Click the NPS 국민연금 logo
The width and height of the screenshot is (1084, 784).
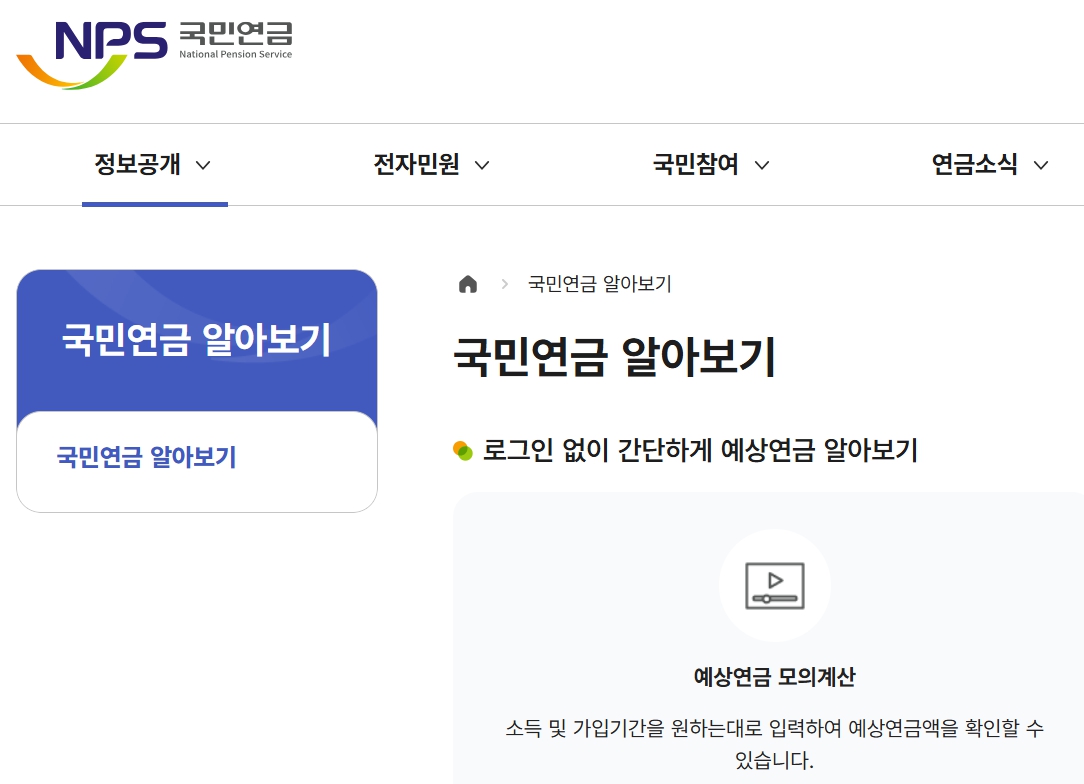click(x=155, y=55)
